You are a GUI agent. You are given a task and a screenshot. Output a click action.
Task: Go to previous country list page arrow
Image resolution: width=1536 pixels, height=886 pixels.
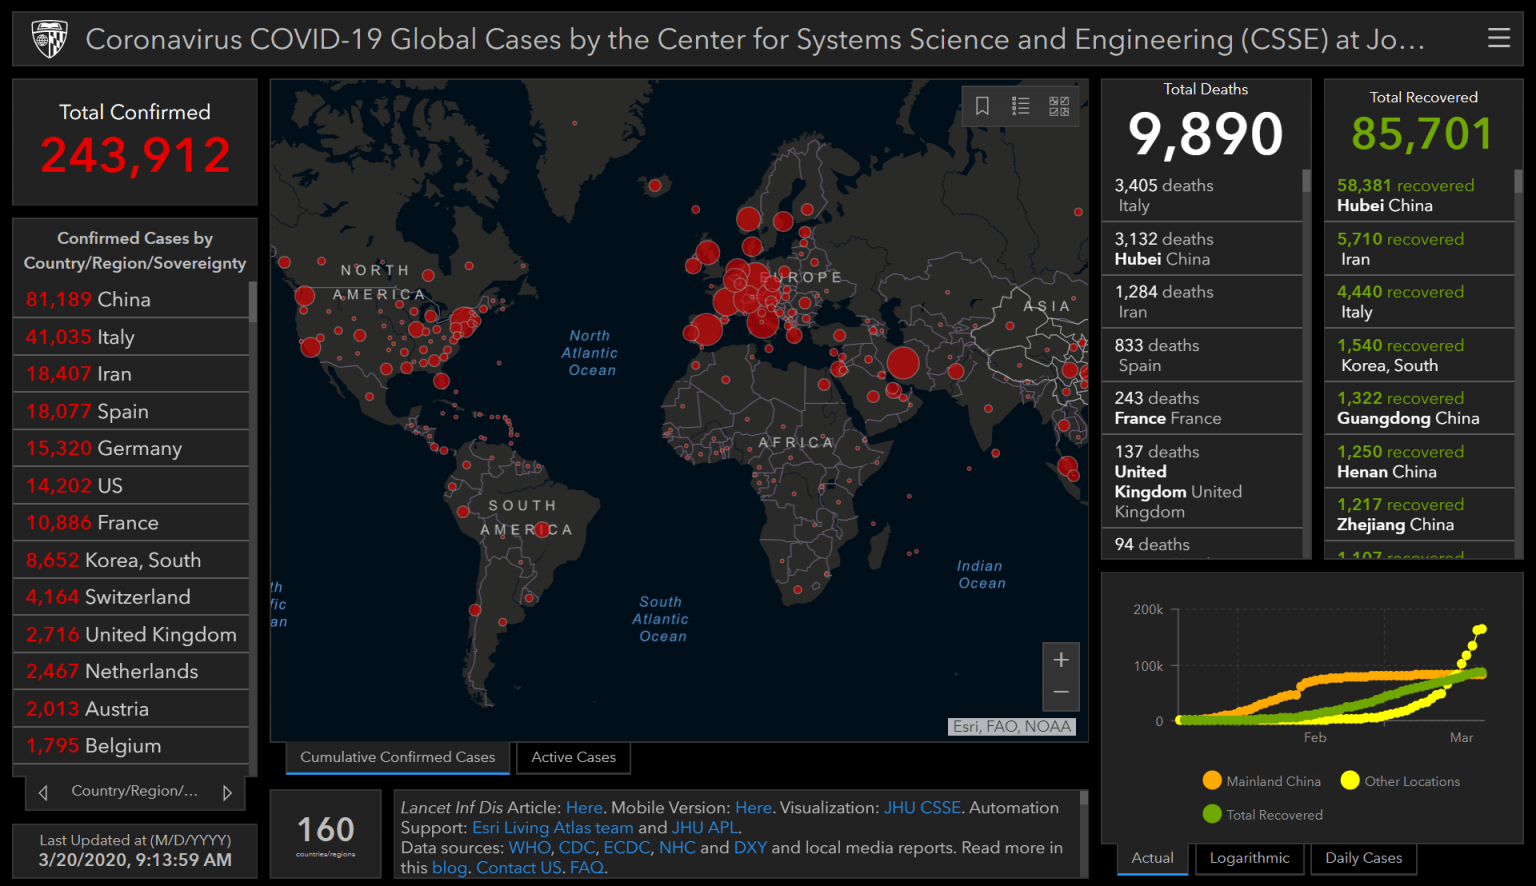[x=43, y=792]
